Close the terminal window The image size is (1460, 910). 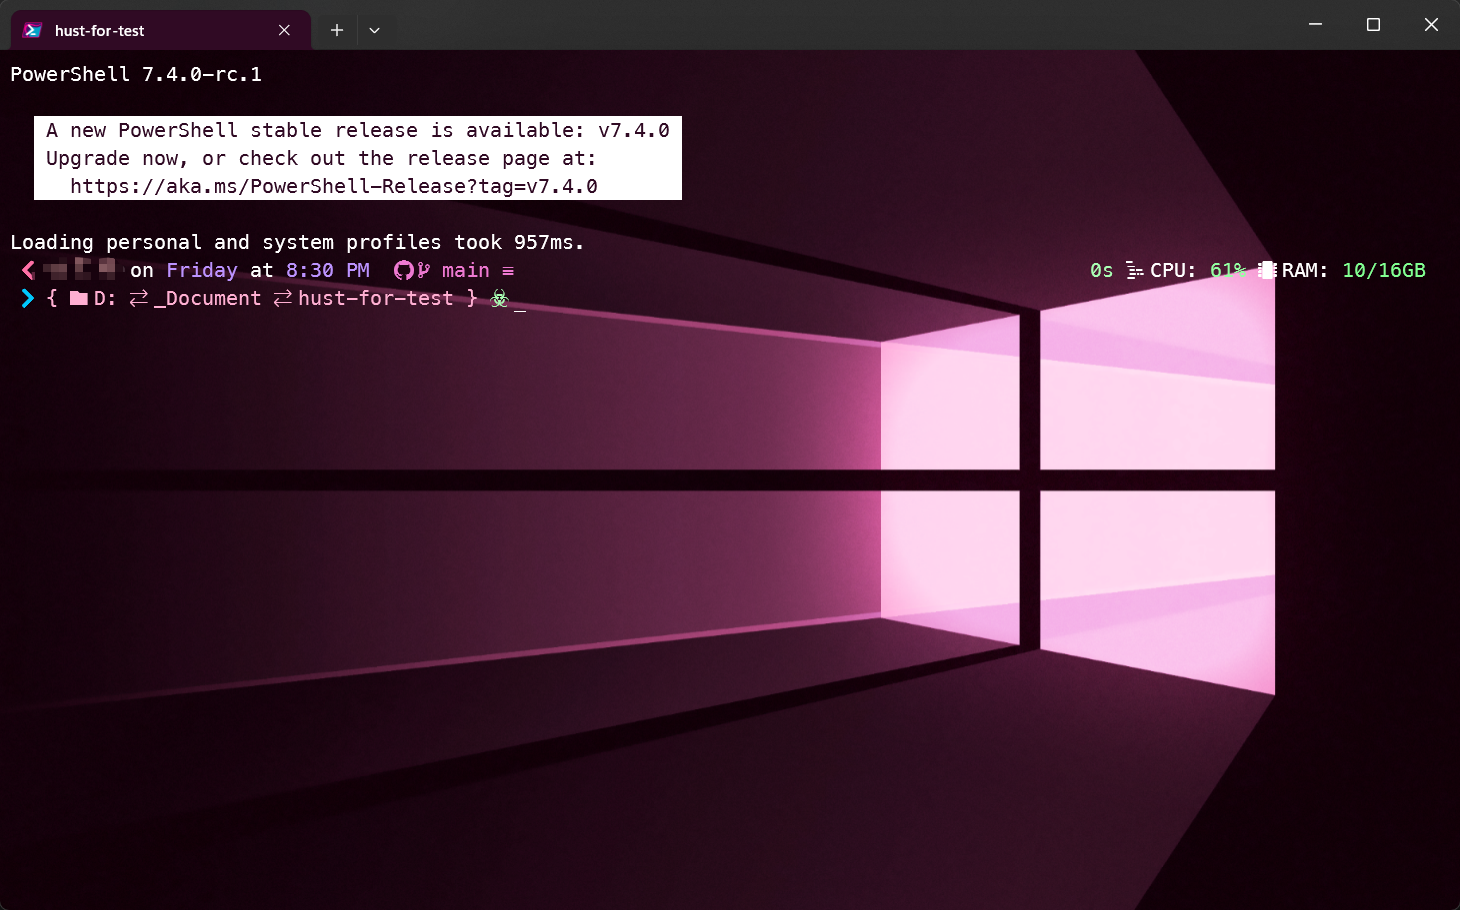(x=1431, y=24)
